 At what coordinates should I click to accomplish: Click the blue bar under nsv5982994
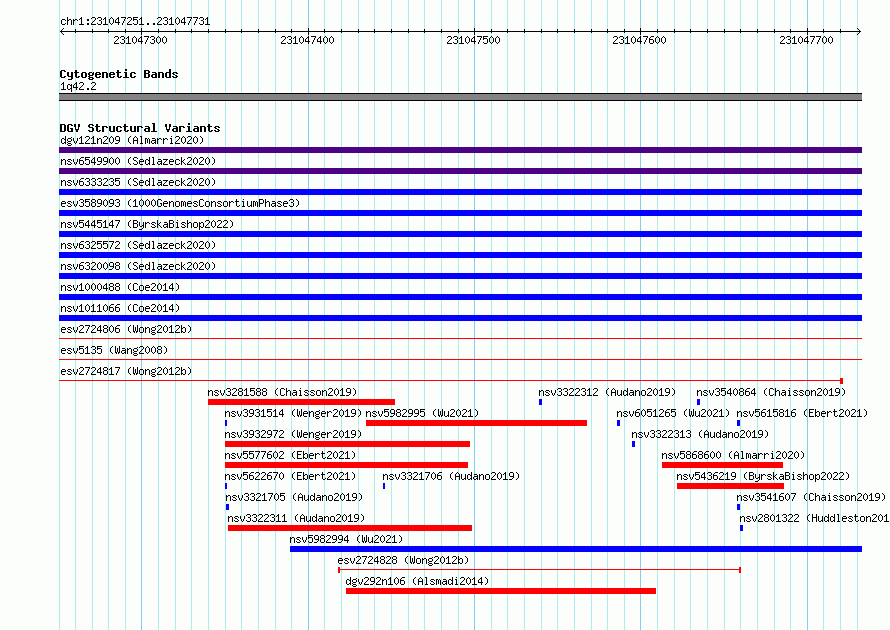coord(576,549)
